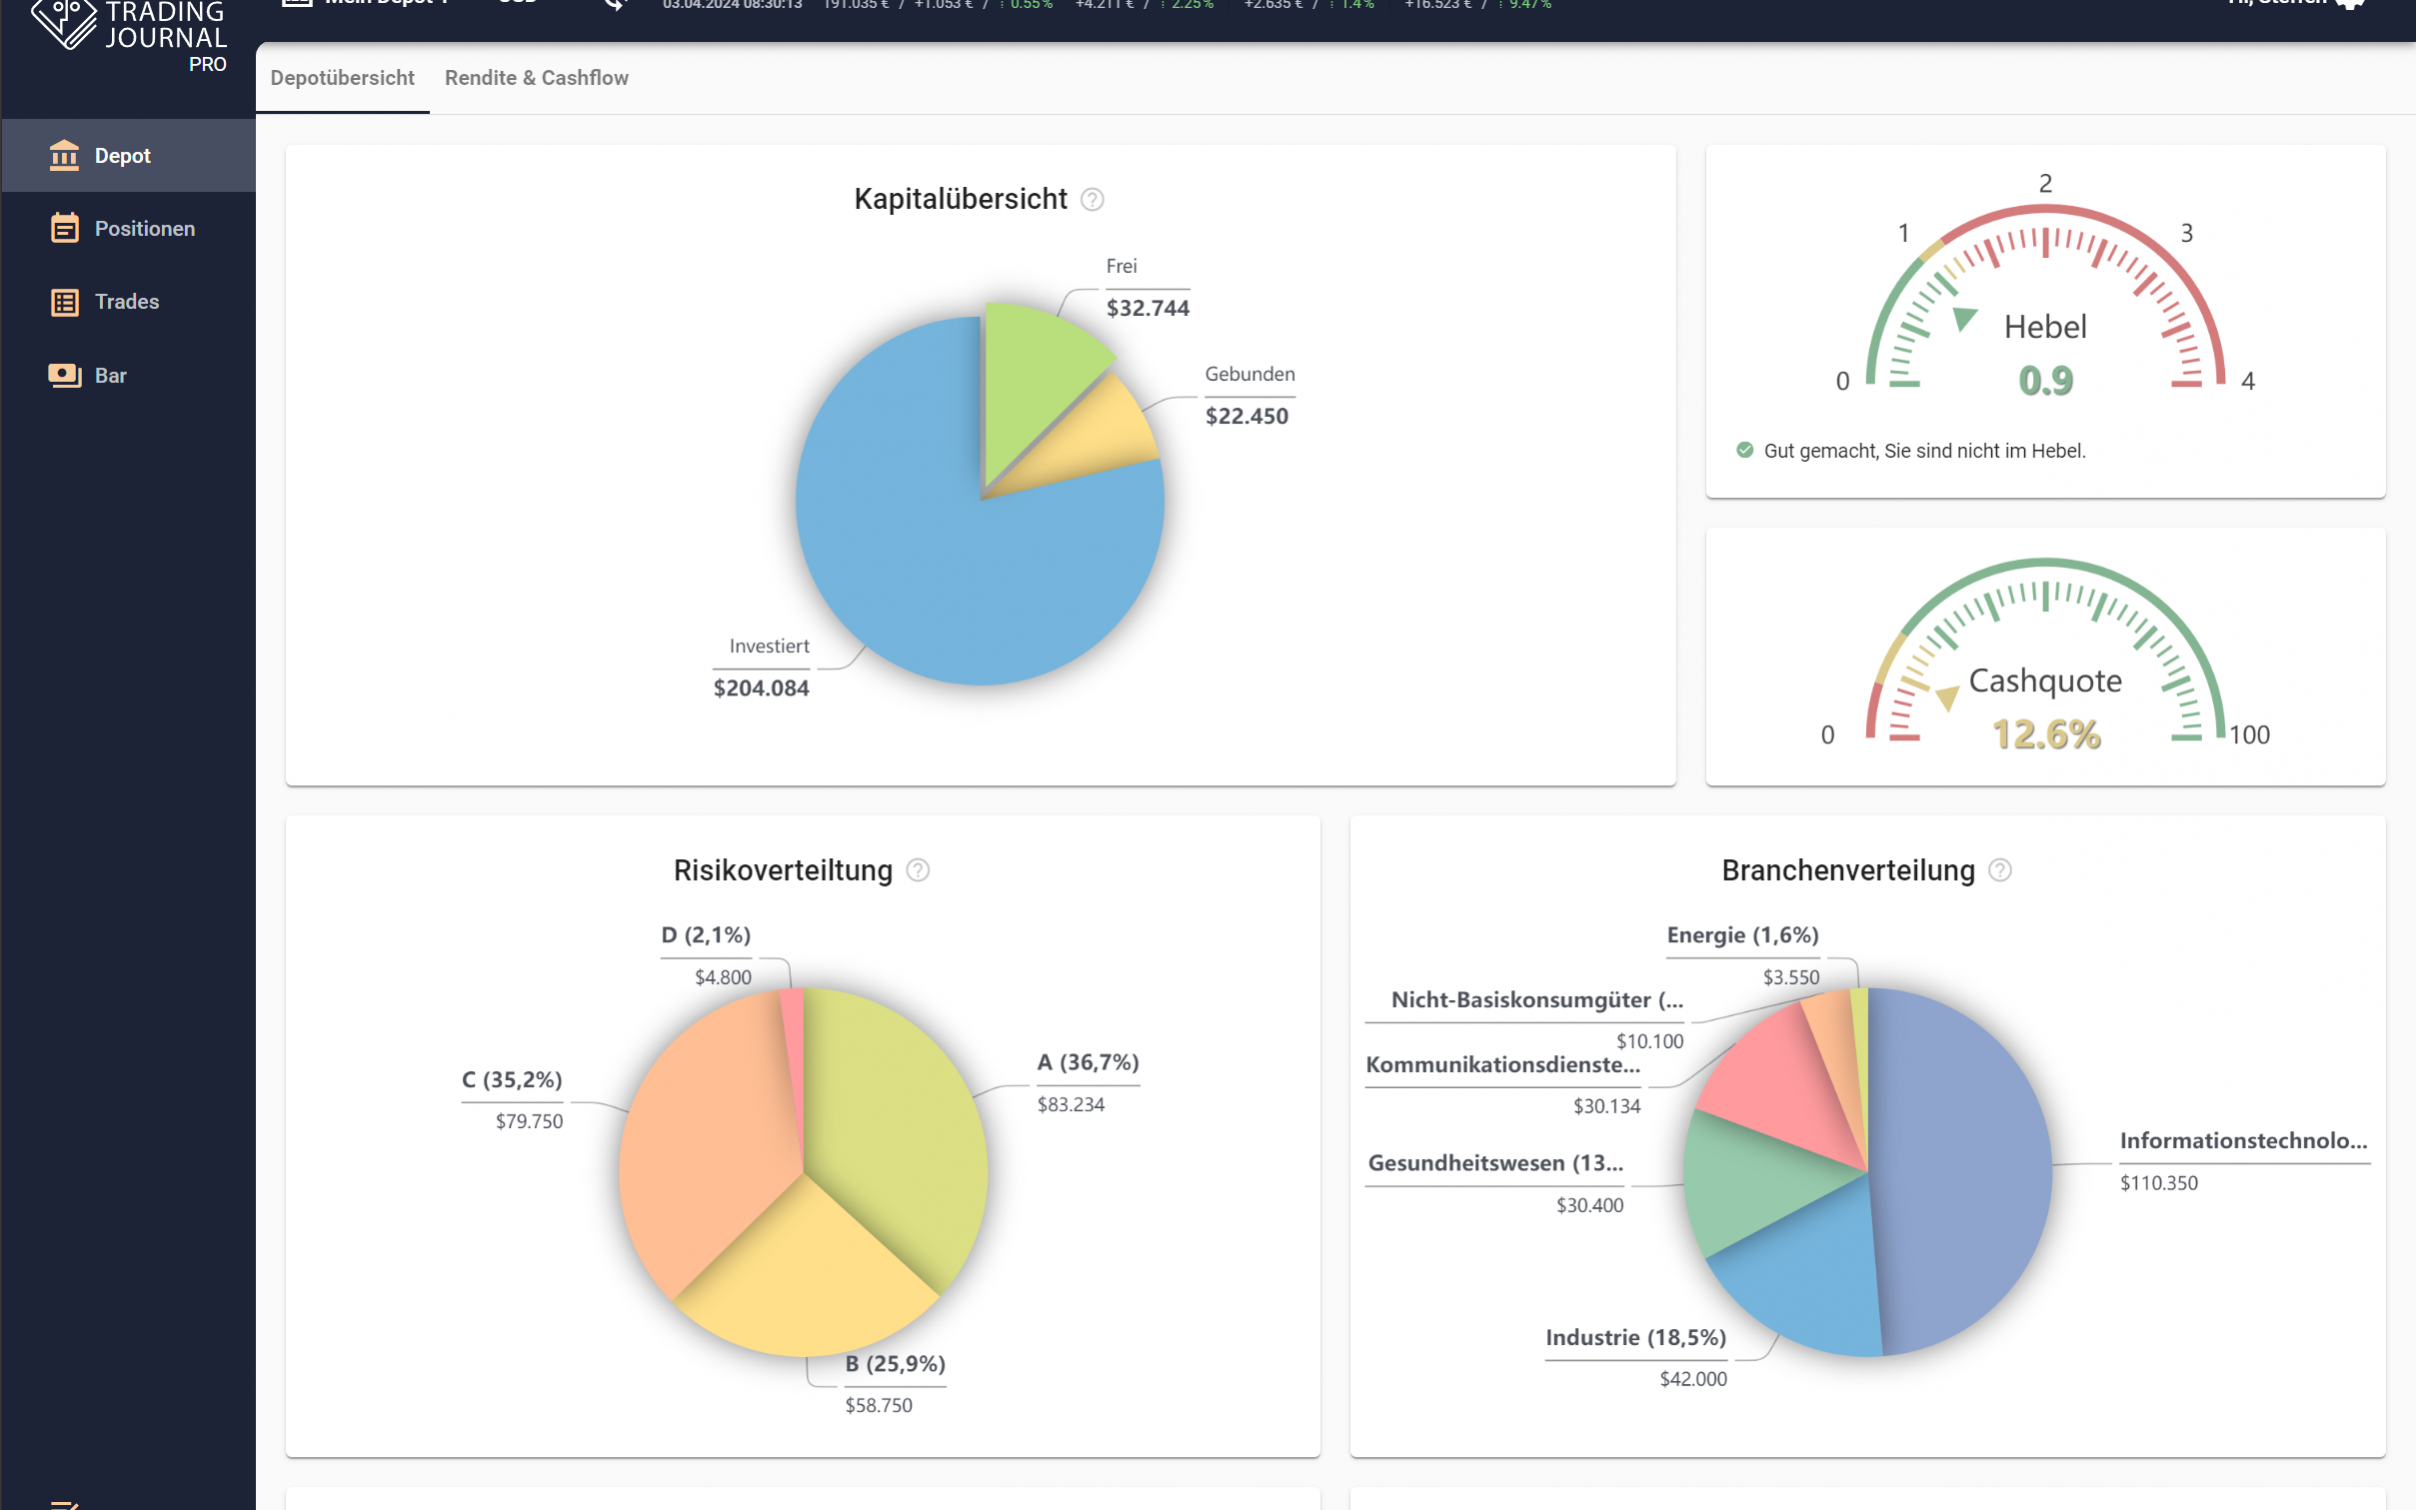
Task: Open help icon next to Risikoverteiltung
Action: click(x=917, y=871)
